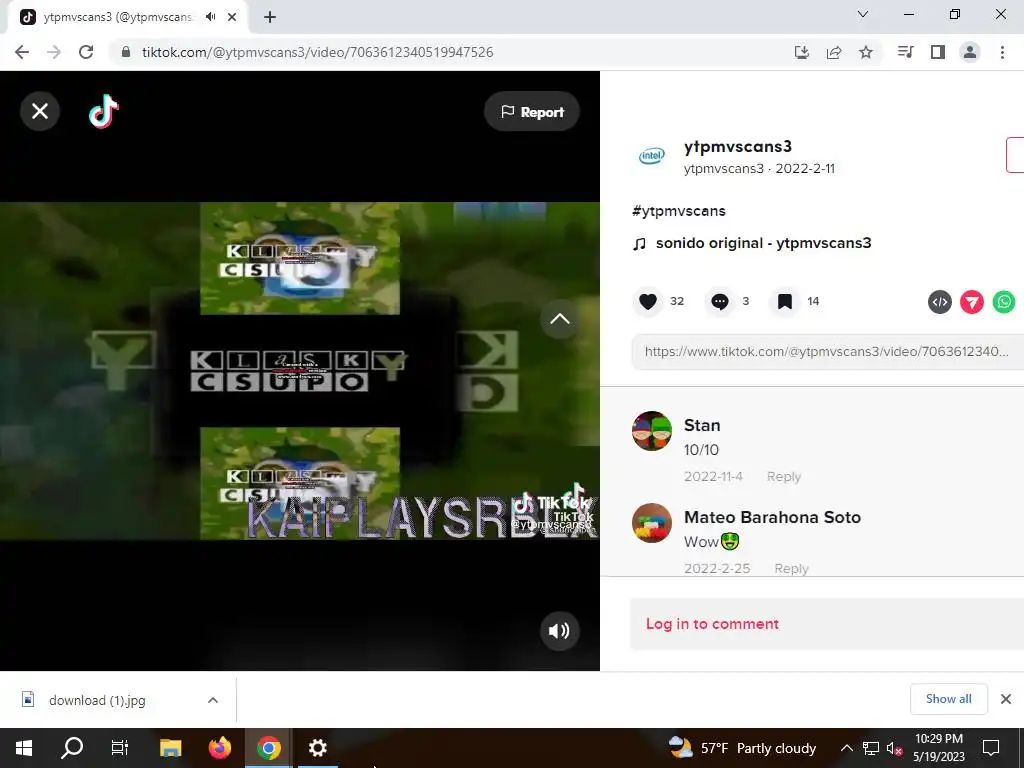The height and width of the screenshot is (768, 1024).
Task: Click the video URL field
Action: (x=827, y=351)
